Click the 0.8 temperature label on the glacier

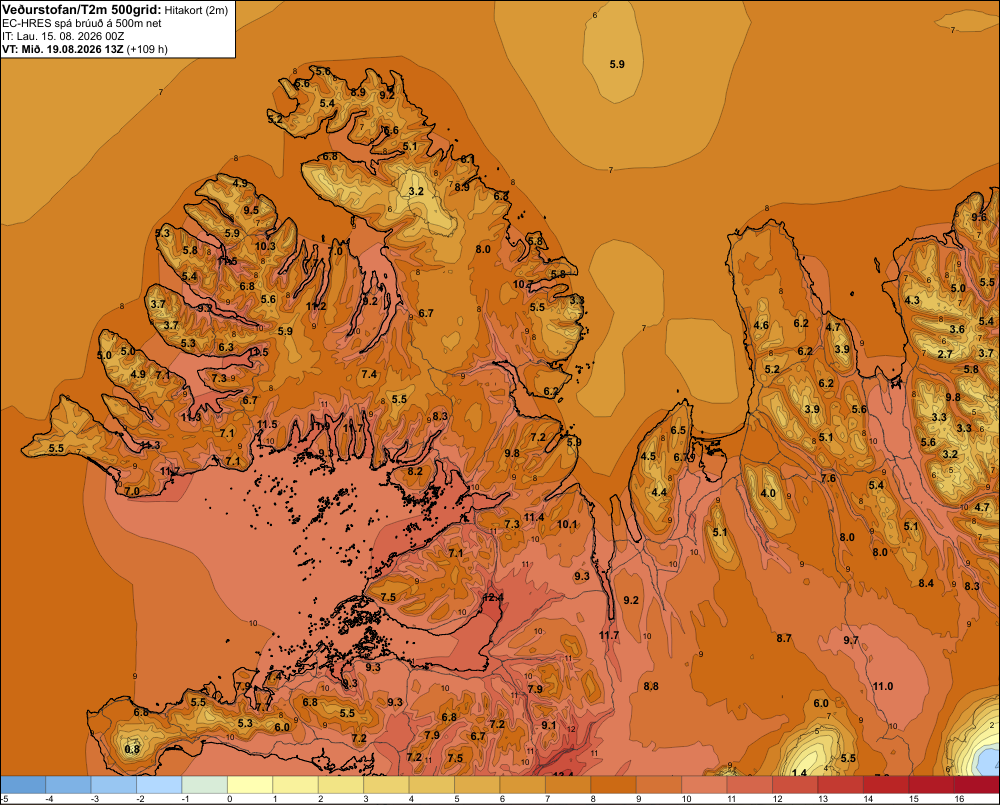[x=132, y=749]
